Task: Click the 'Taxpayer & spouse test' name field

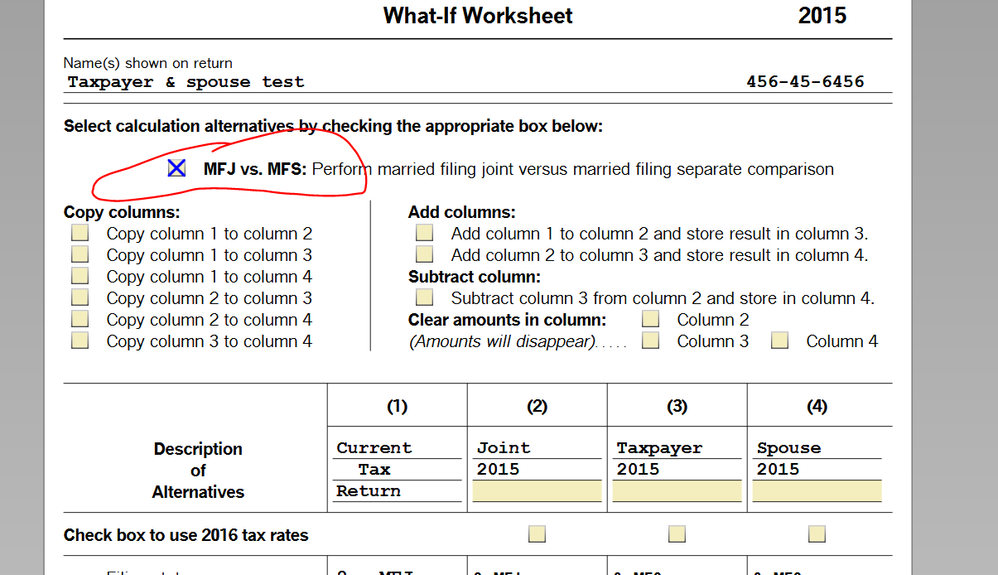Action: 186,82
